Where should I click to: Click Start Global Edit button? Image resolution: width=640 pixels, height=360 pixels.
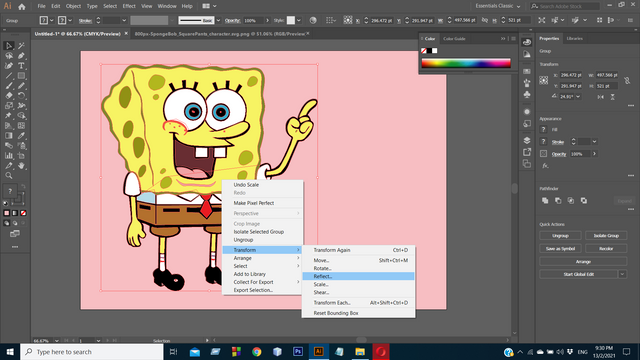(578, 274)
